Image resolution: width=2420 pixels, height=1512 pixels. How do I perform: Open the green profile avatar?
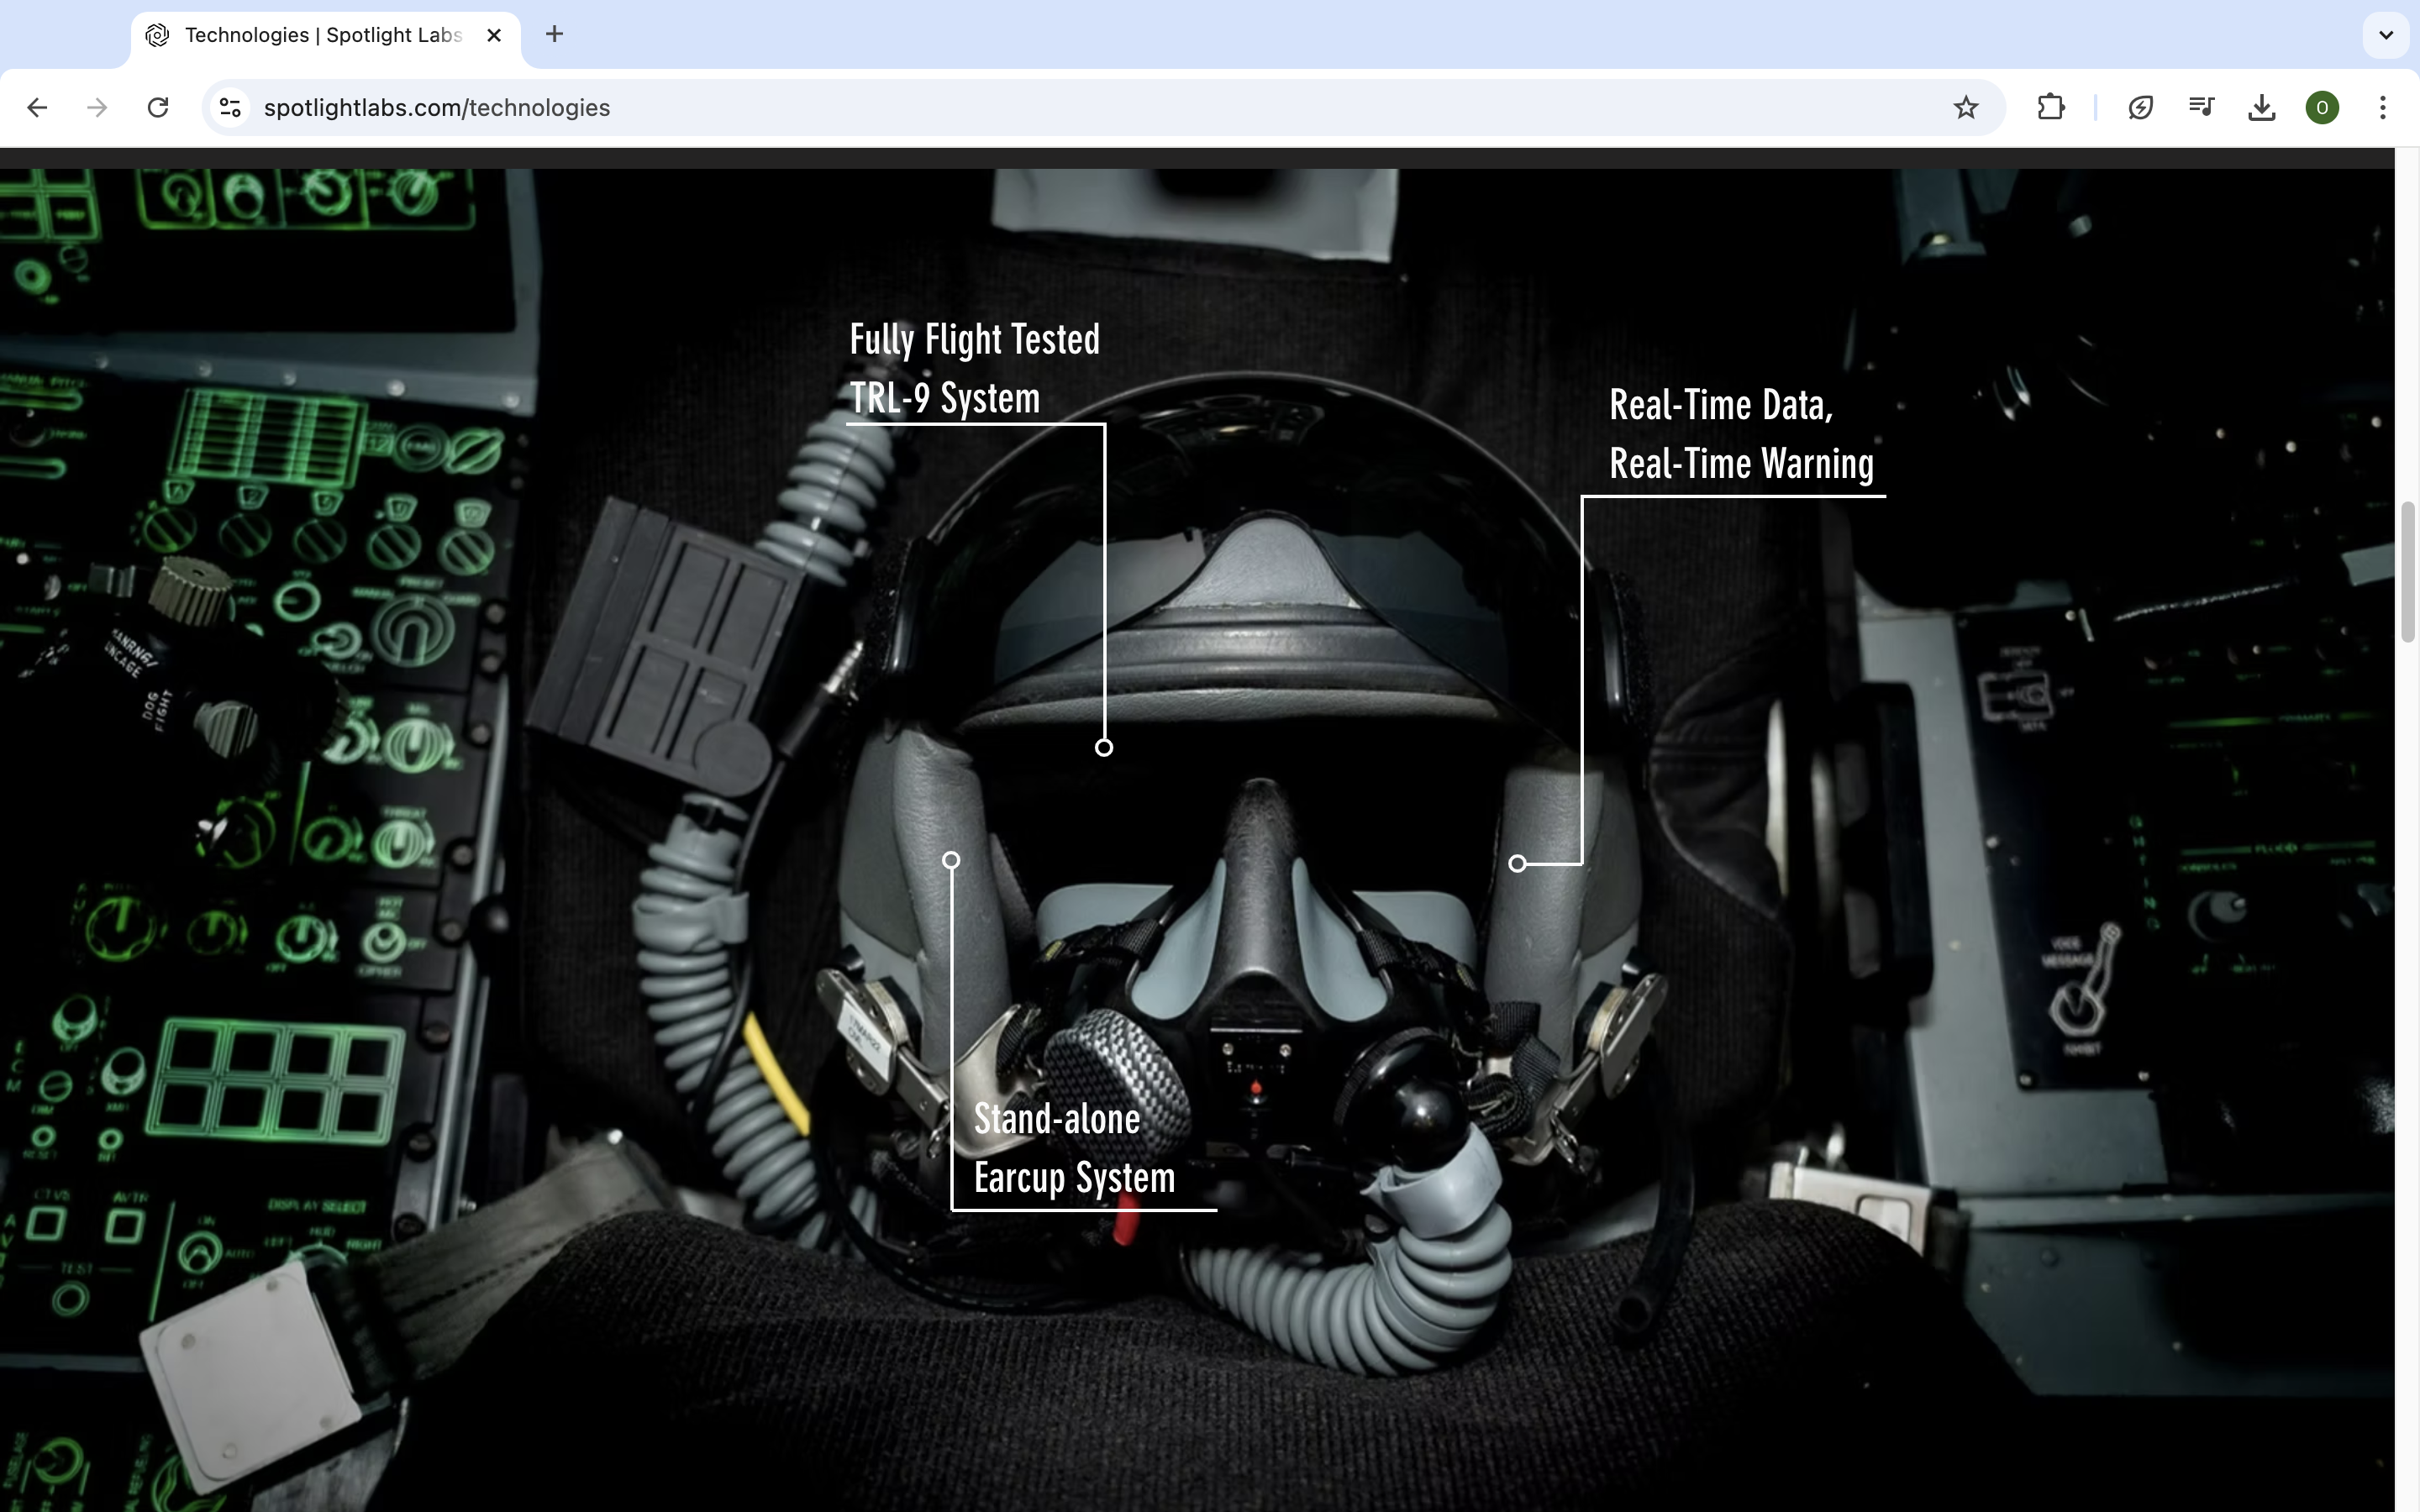pos(2321,107)
